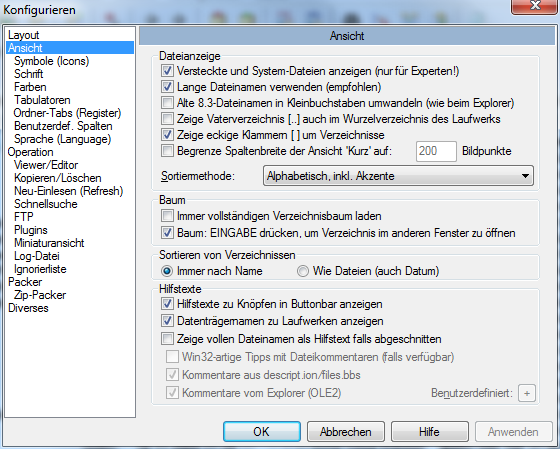Open Kopieren/Löschen settings

(x=58, y=178)
